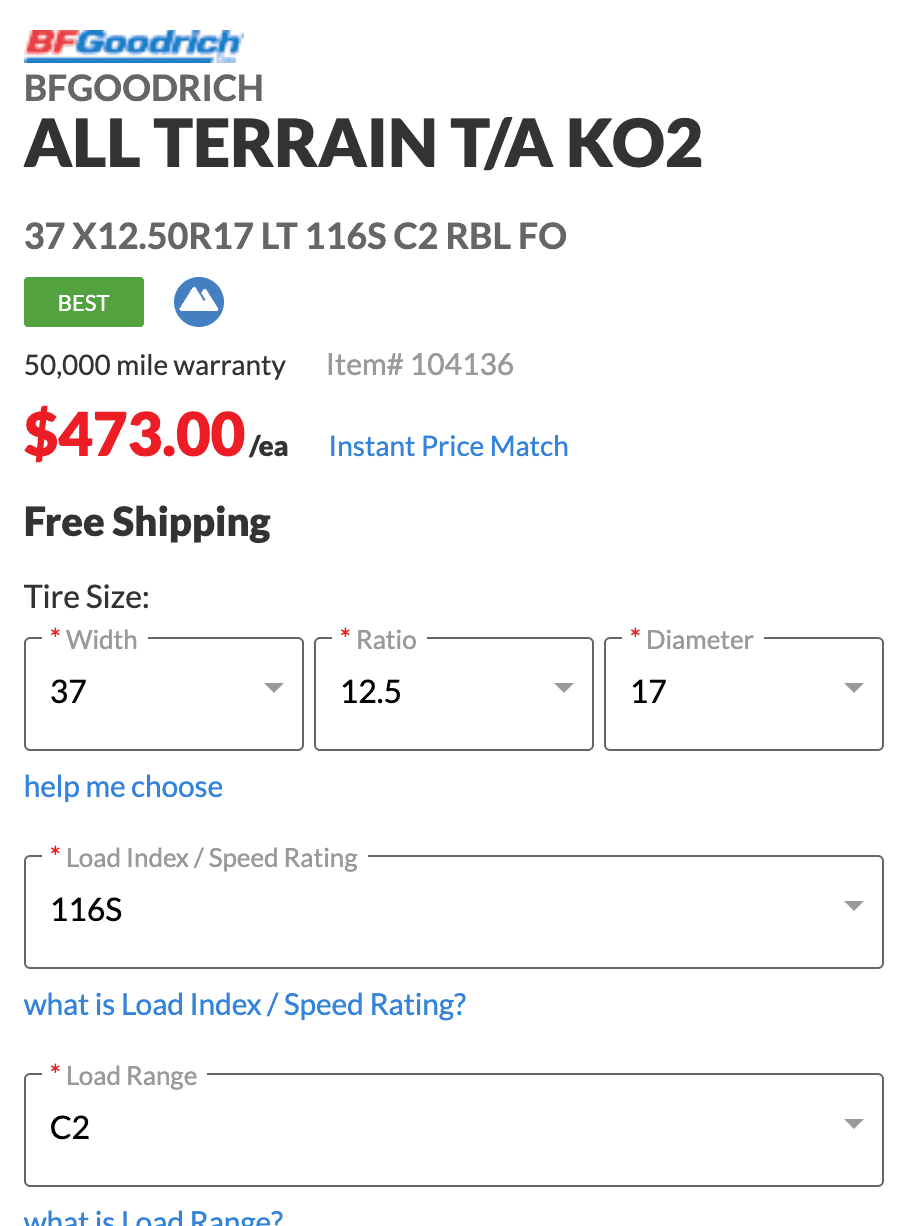
Task: Click the gray BFGOODRICH brand name text
Action: tap(144, 88)
